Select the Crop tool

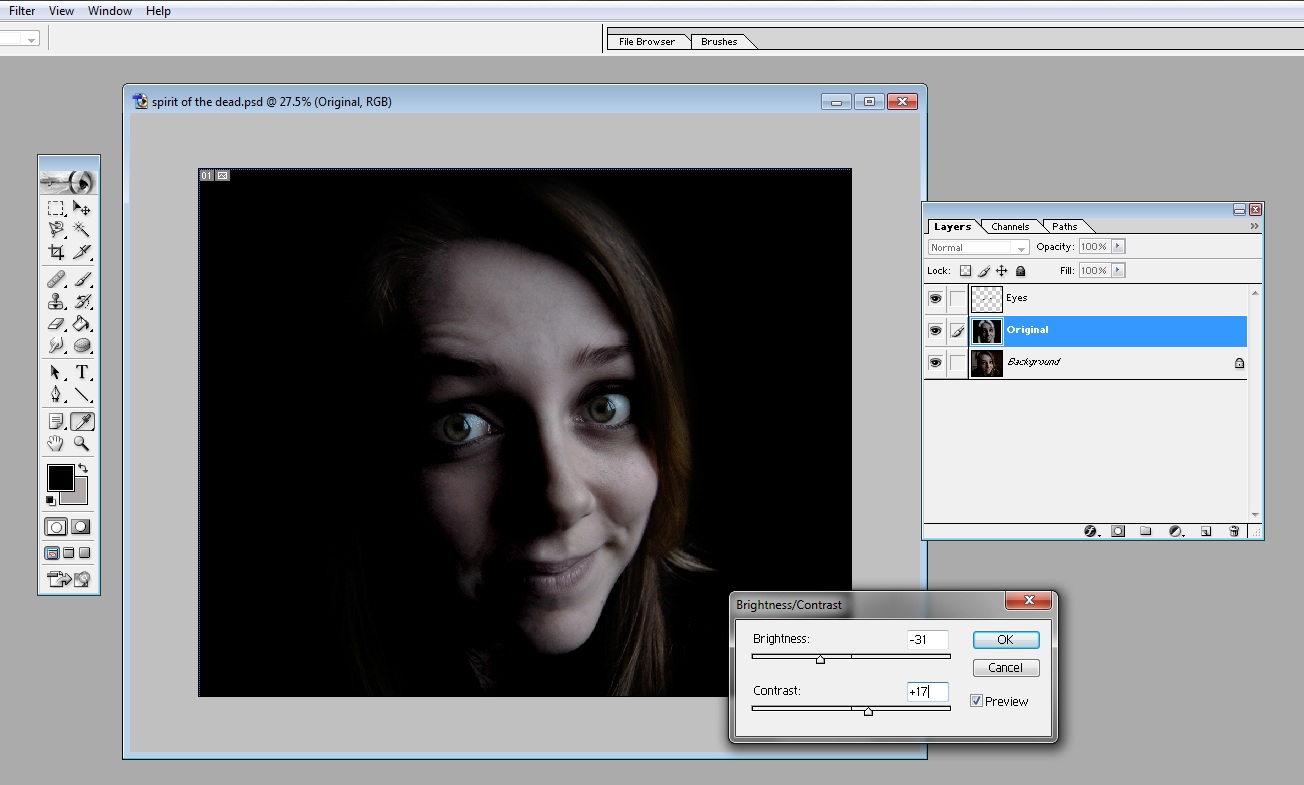(56, 252)
